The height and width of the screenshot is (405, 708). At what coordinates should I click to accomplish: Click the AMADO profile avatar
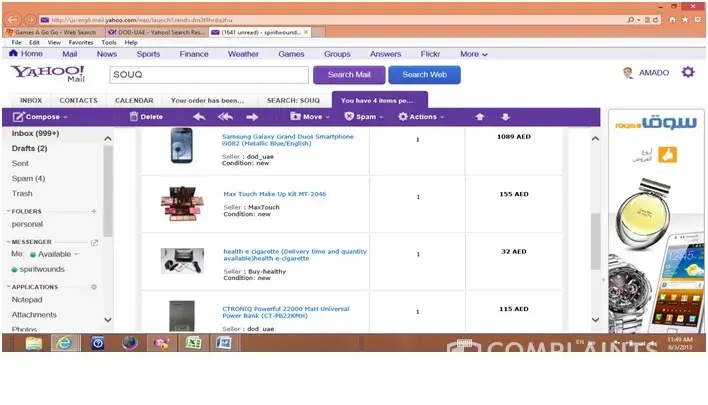pos(628,73)
